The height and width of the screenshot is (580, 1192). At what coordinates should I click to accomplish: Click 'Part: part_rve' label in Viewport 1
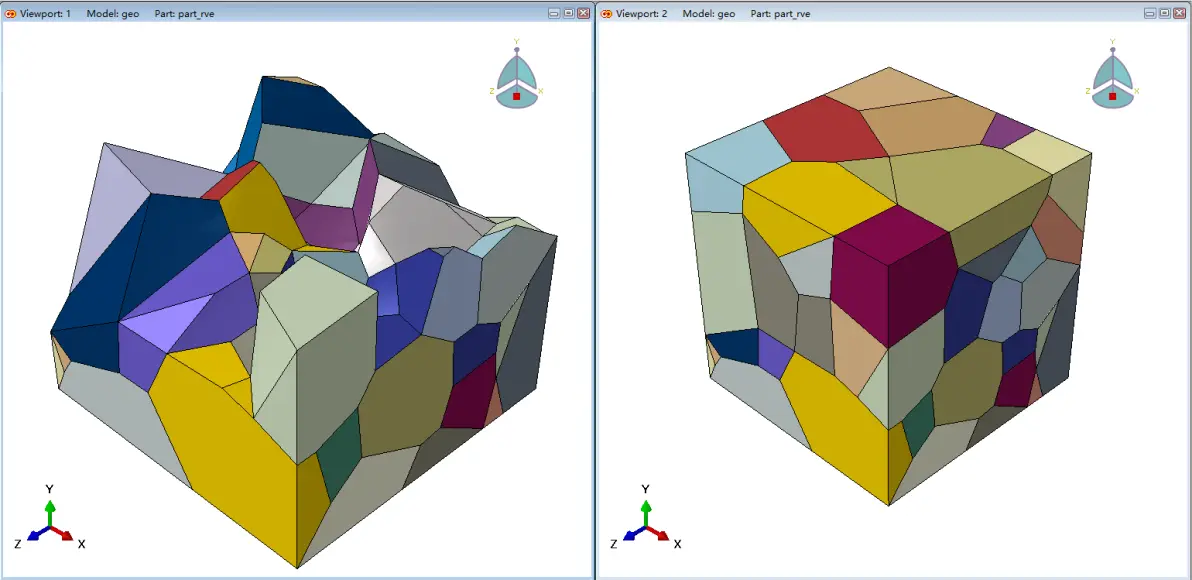click(x=185, y=14)
